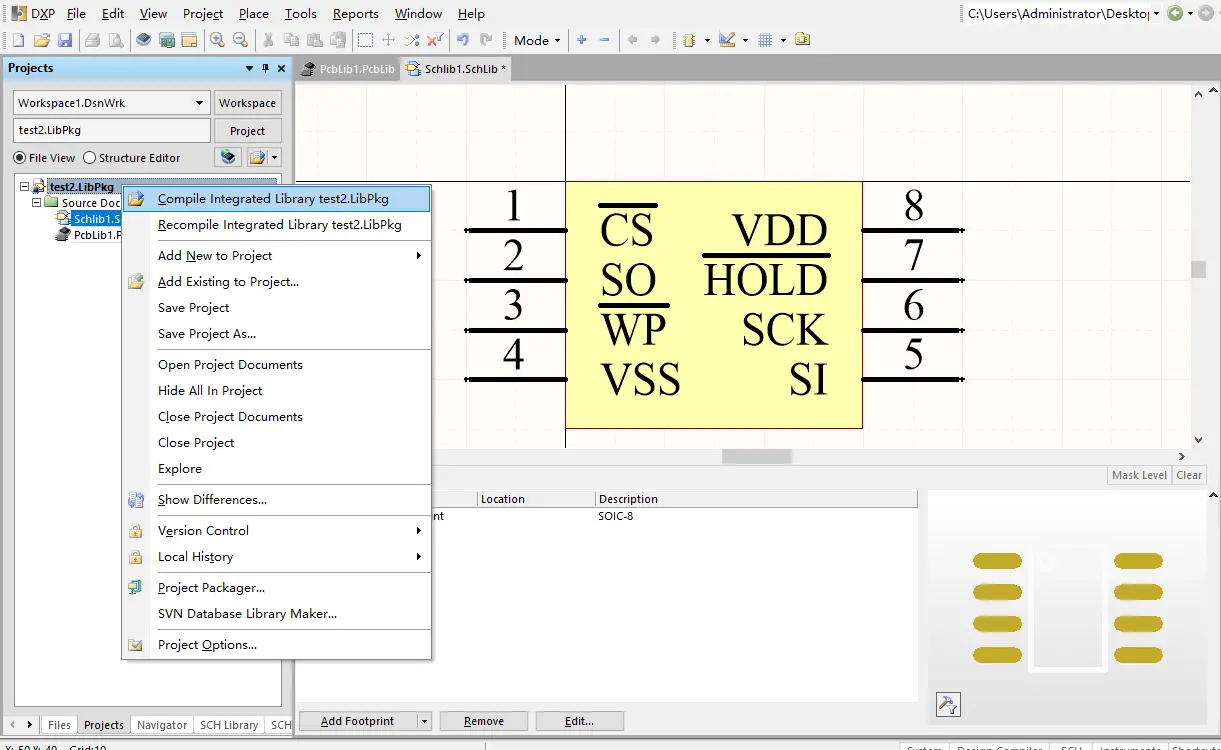Select the File View radio button
Screen dimensions: 1221x750
20,158
